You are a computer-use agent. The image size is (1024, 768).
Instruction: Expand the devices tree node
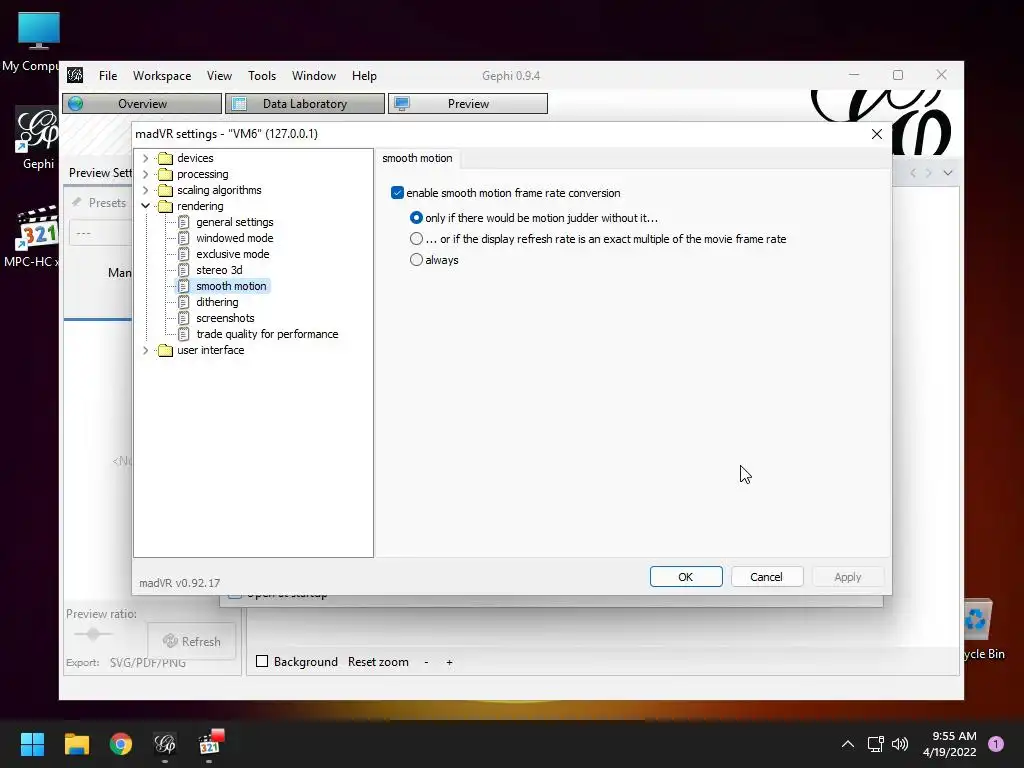tap(146, 158)
